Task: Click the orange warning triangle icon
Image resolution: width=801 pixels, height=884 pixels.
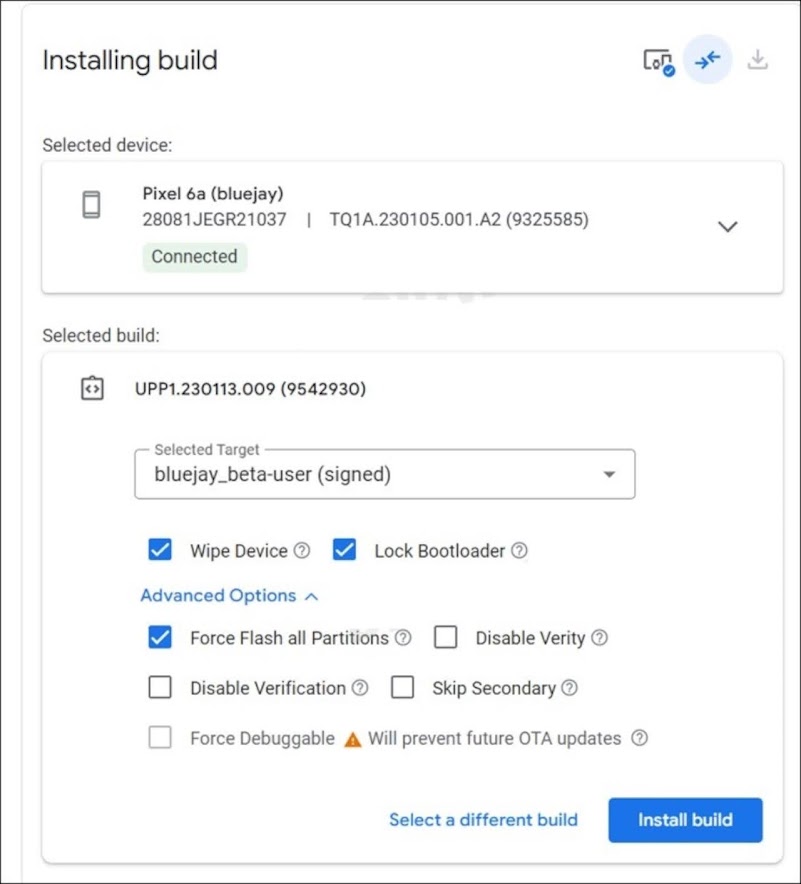Action: (352, 739)
